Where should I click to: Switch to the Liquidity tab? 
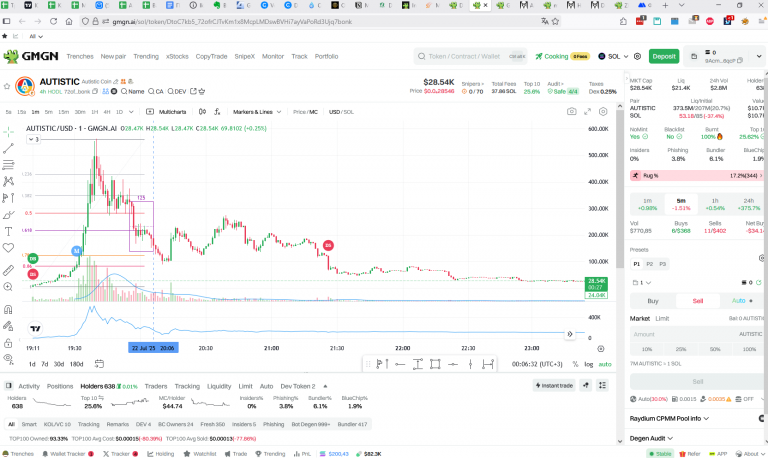pos(219,386)
